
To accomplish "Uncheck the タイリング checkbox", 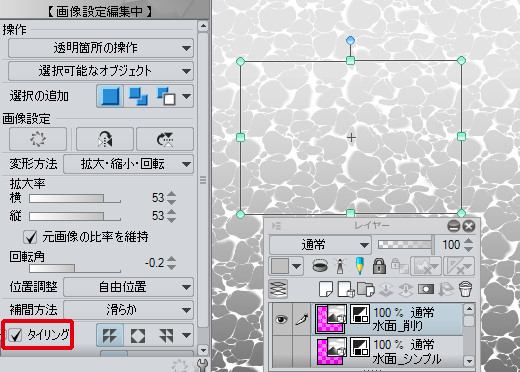I will (15, 335).
